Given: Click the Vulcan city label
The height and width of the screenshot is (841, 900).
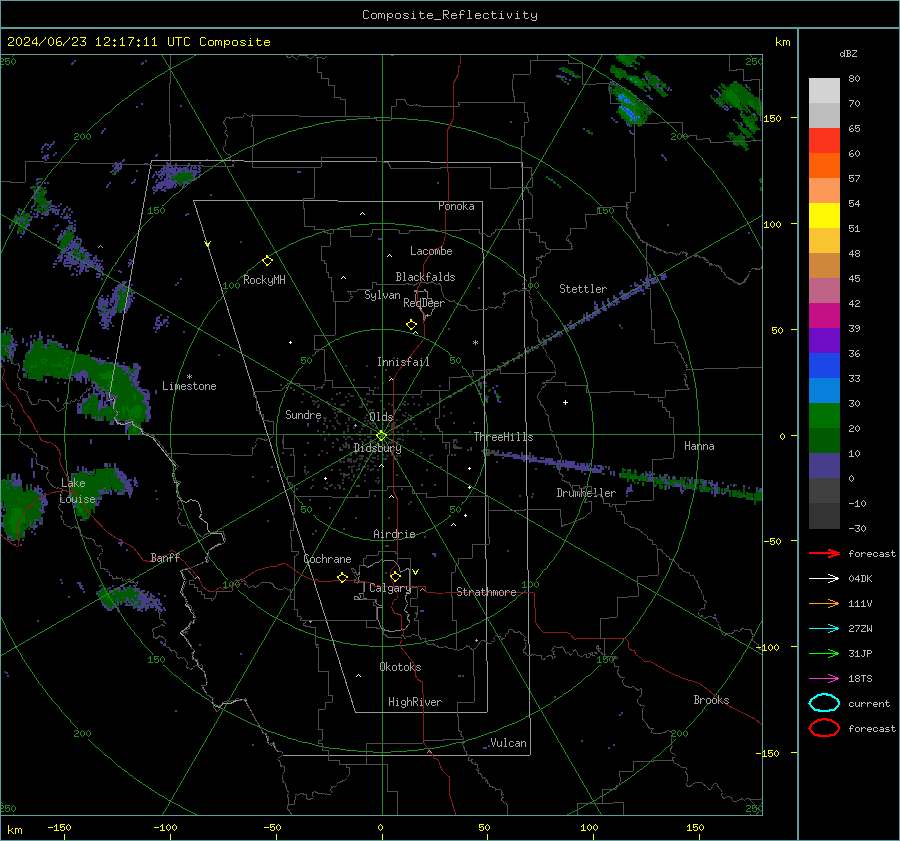Looking at the screenshot, I should pos(508,743).
